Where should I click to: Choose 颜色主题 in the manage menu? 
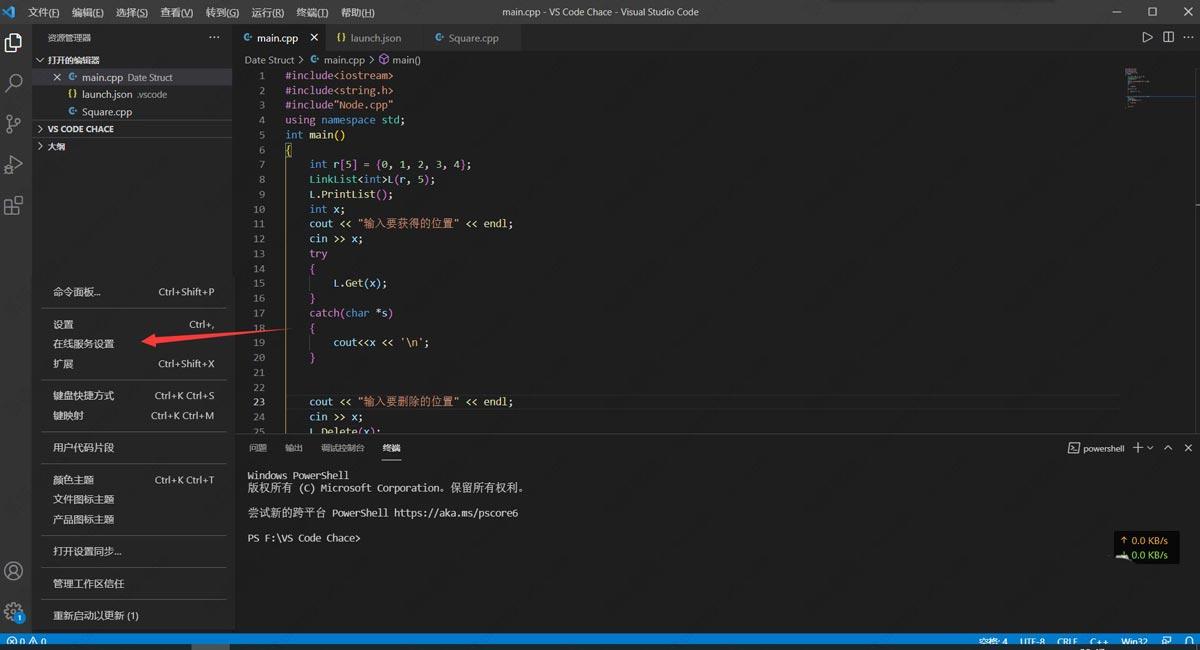click(x=74, y=480)
